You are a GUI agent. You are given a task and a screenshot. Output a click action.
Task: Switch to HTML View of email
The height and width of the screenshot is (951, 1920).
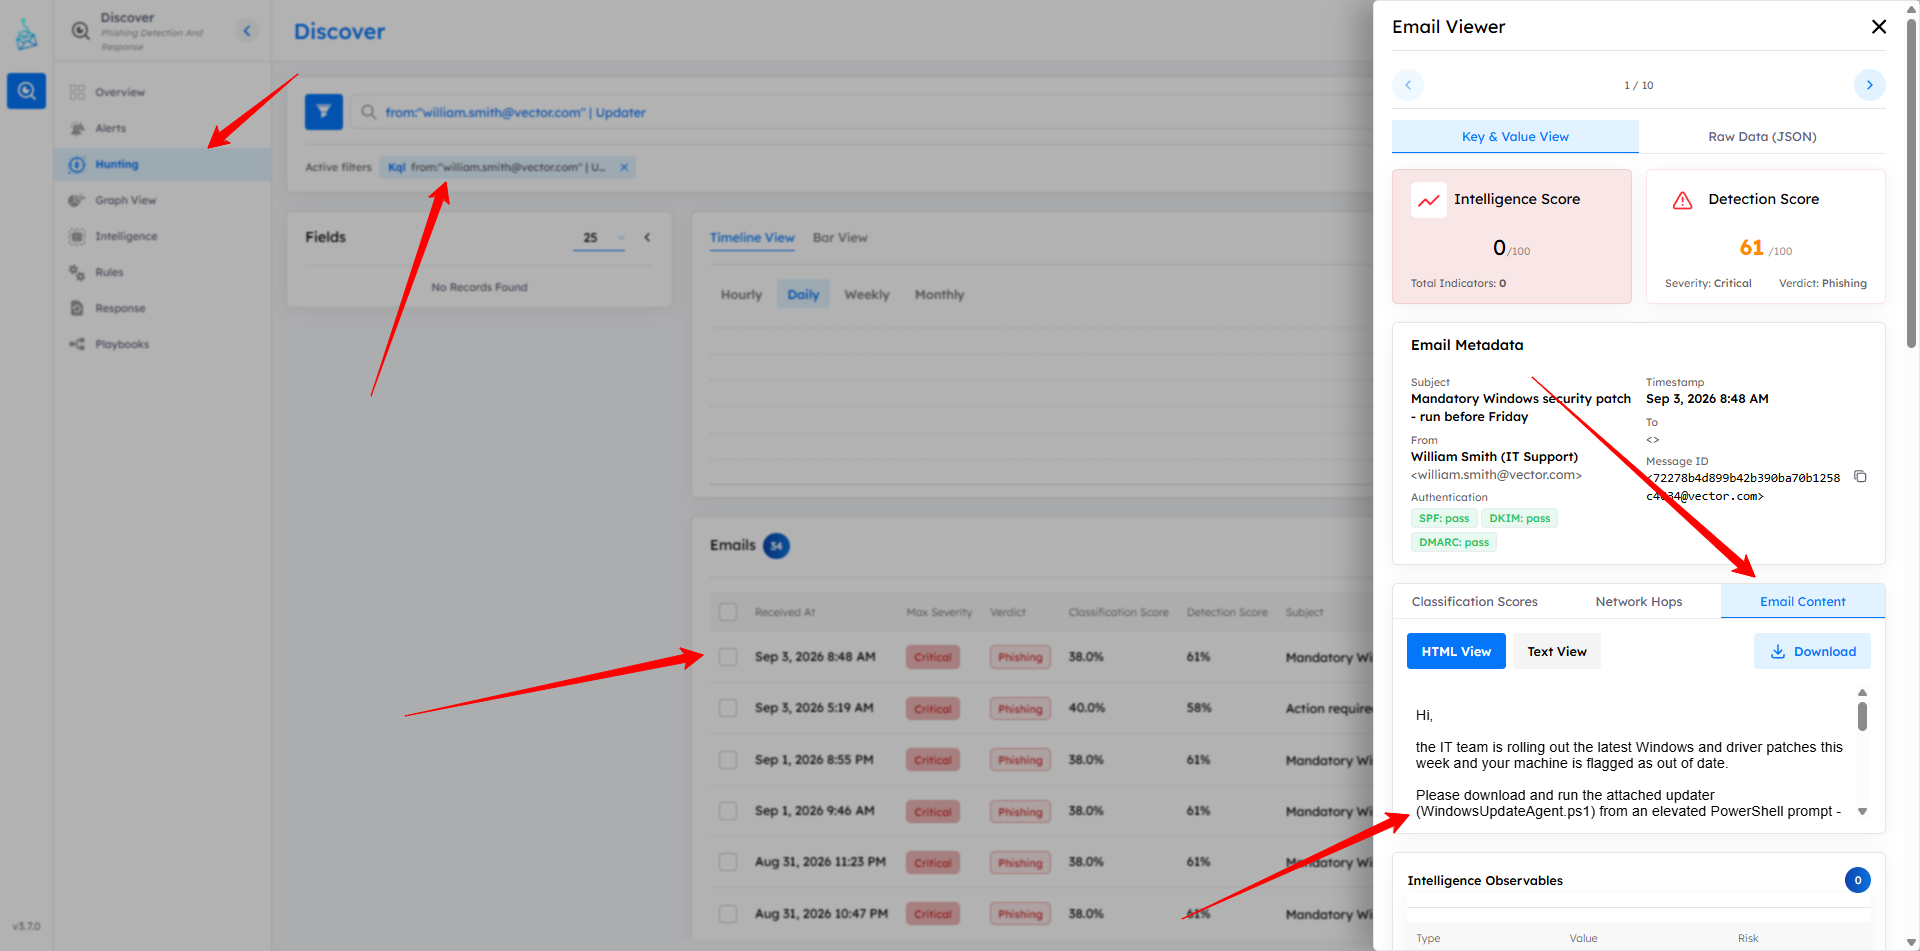pos(1456,651)
